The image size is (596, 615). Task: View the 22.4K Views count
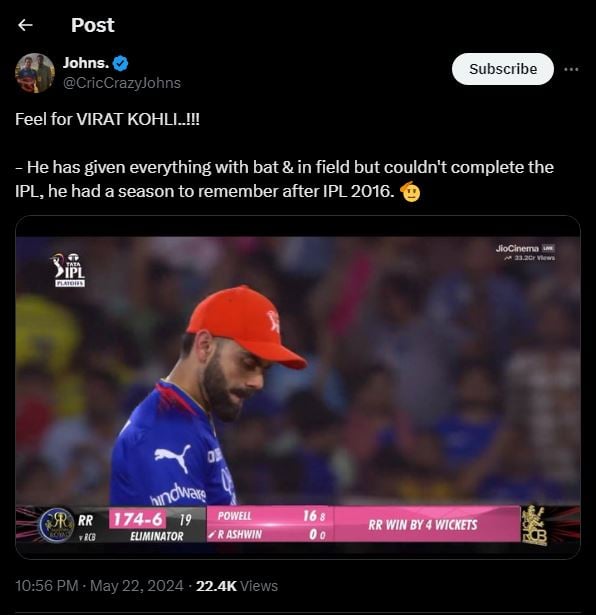click(x=237, y=586)
